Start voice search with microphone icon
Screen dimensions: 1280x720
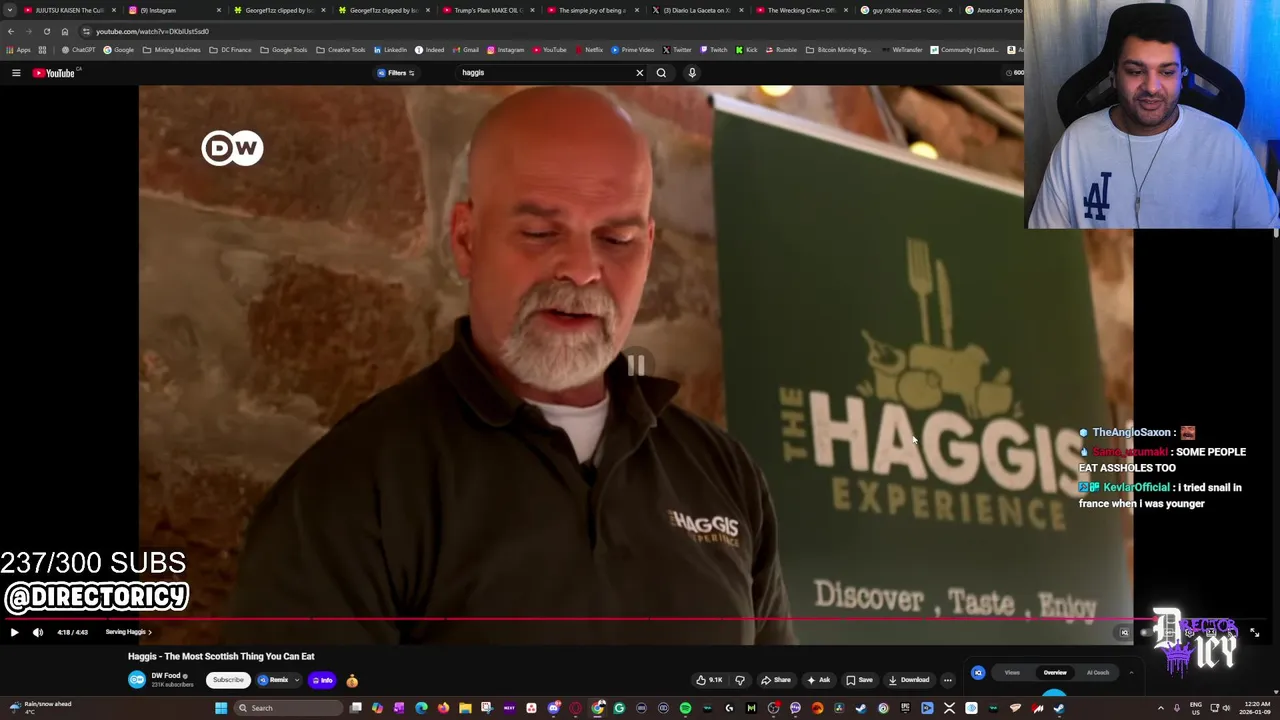tap(692, 73)
